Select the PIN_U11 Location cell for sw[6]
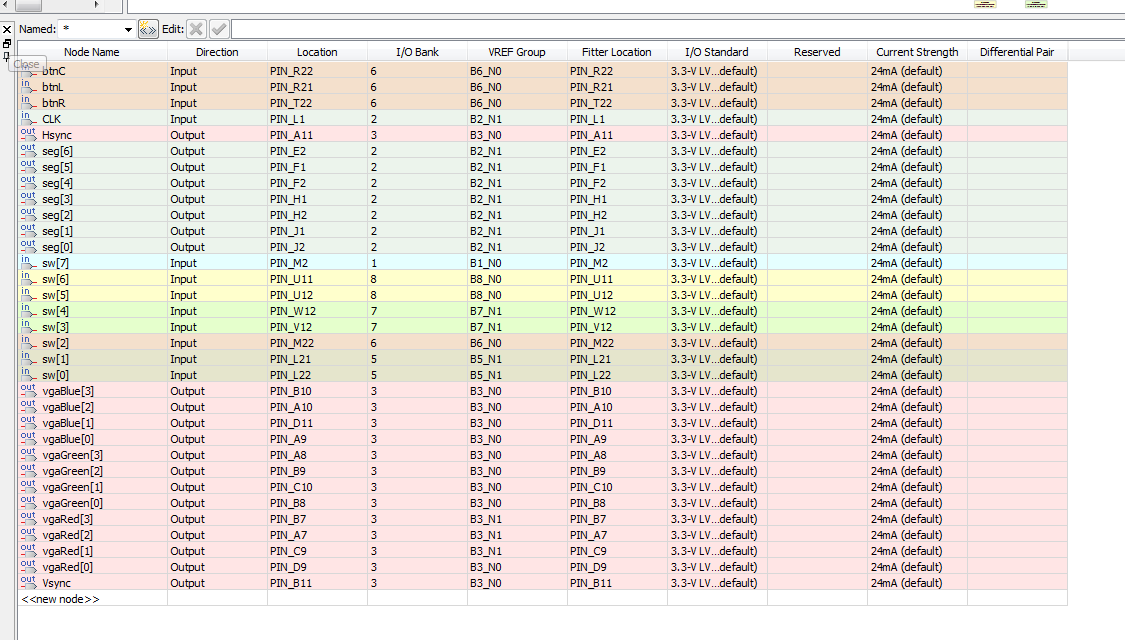 [x=317, y=279]
